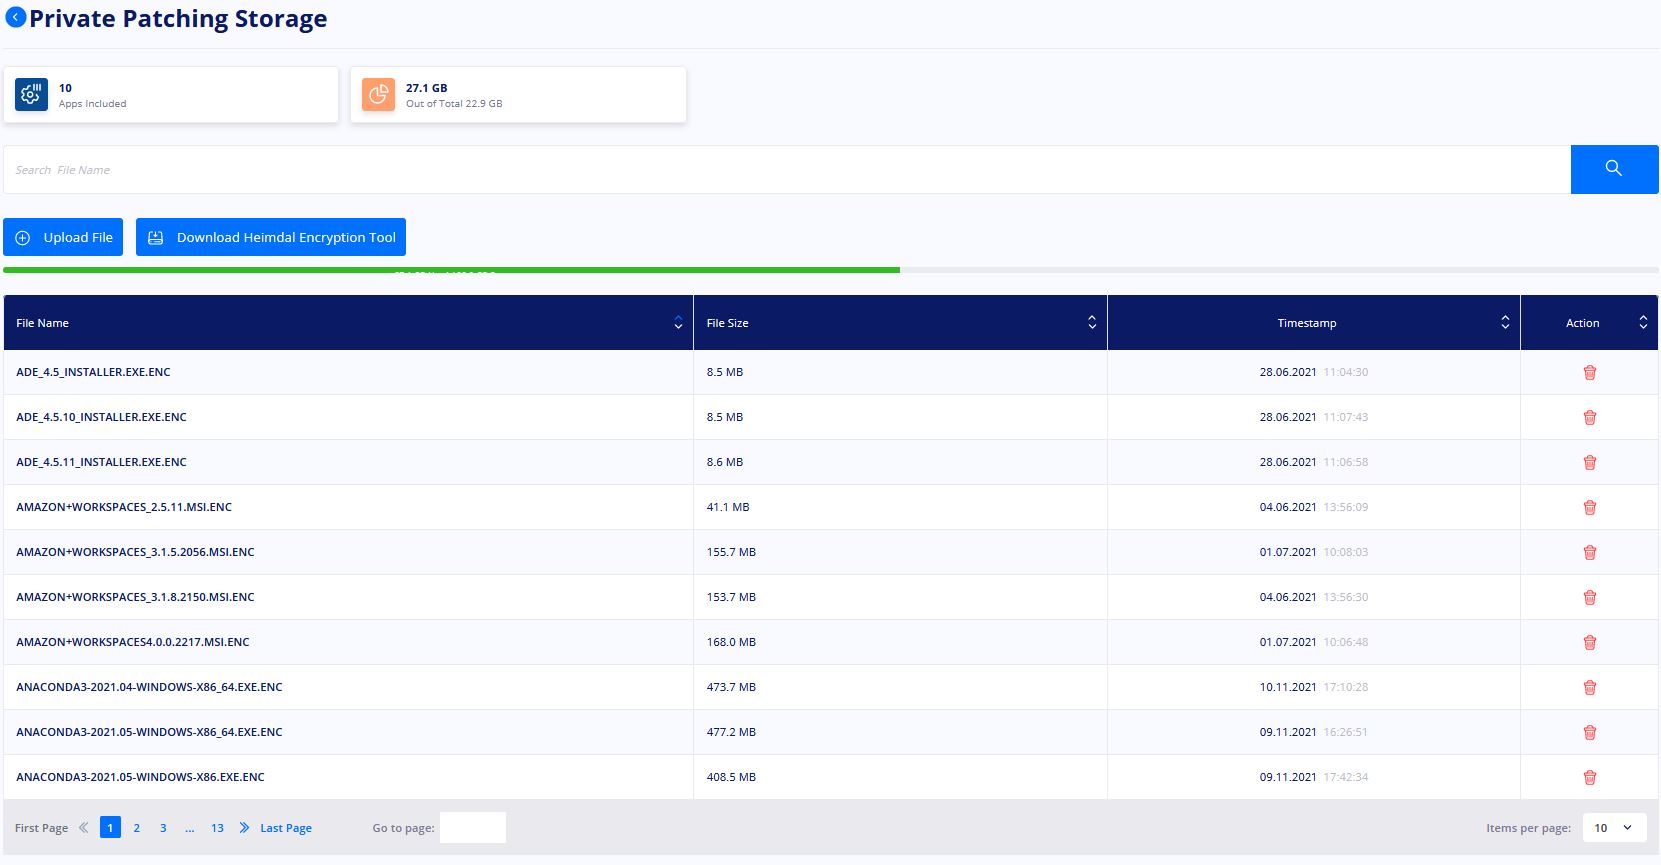Delete AMAZON+WORKSPACES_3.1.8.2150.MSI.ENC with its trash icon
1661x865 pixels.
coord(1590,597)
